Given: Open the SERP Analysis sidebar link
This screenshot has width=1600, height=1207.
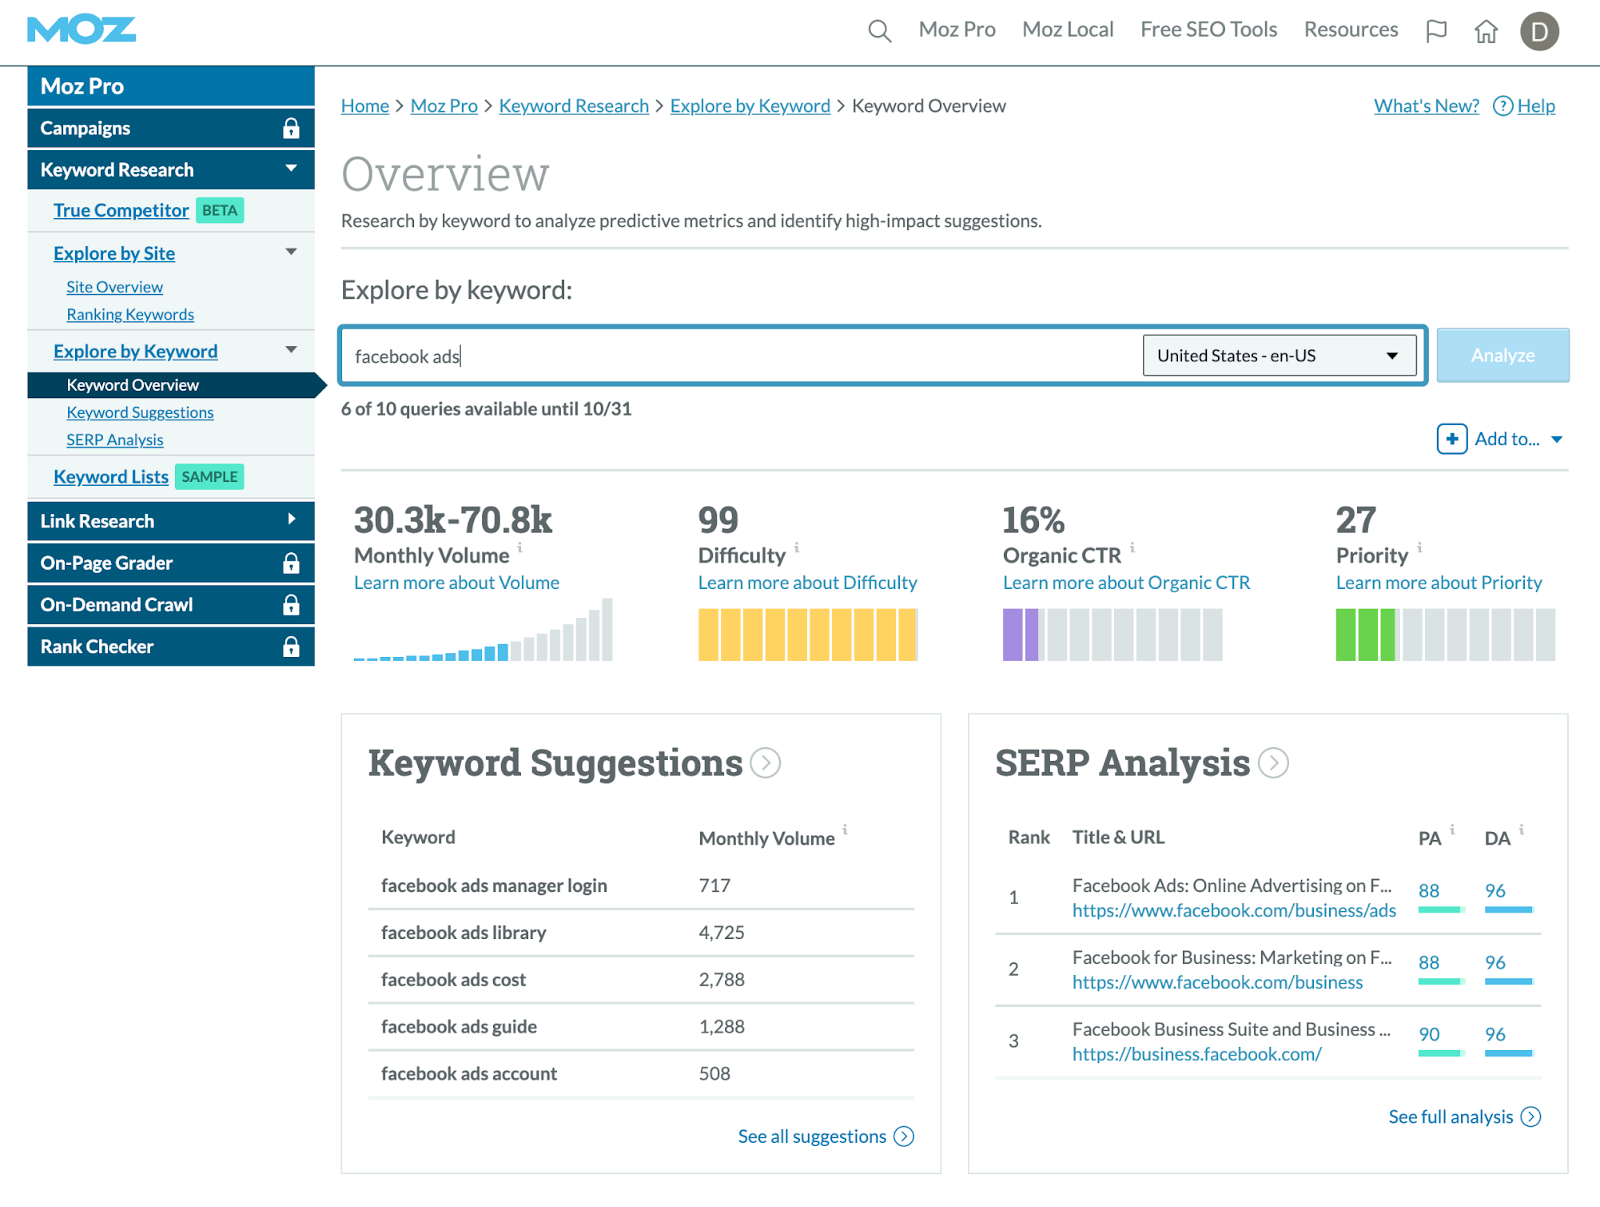Looking at the screenshot, I should 115,440.
